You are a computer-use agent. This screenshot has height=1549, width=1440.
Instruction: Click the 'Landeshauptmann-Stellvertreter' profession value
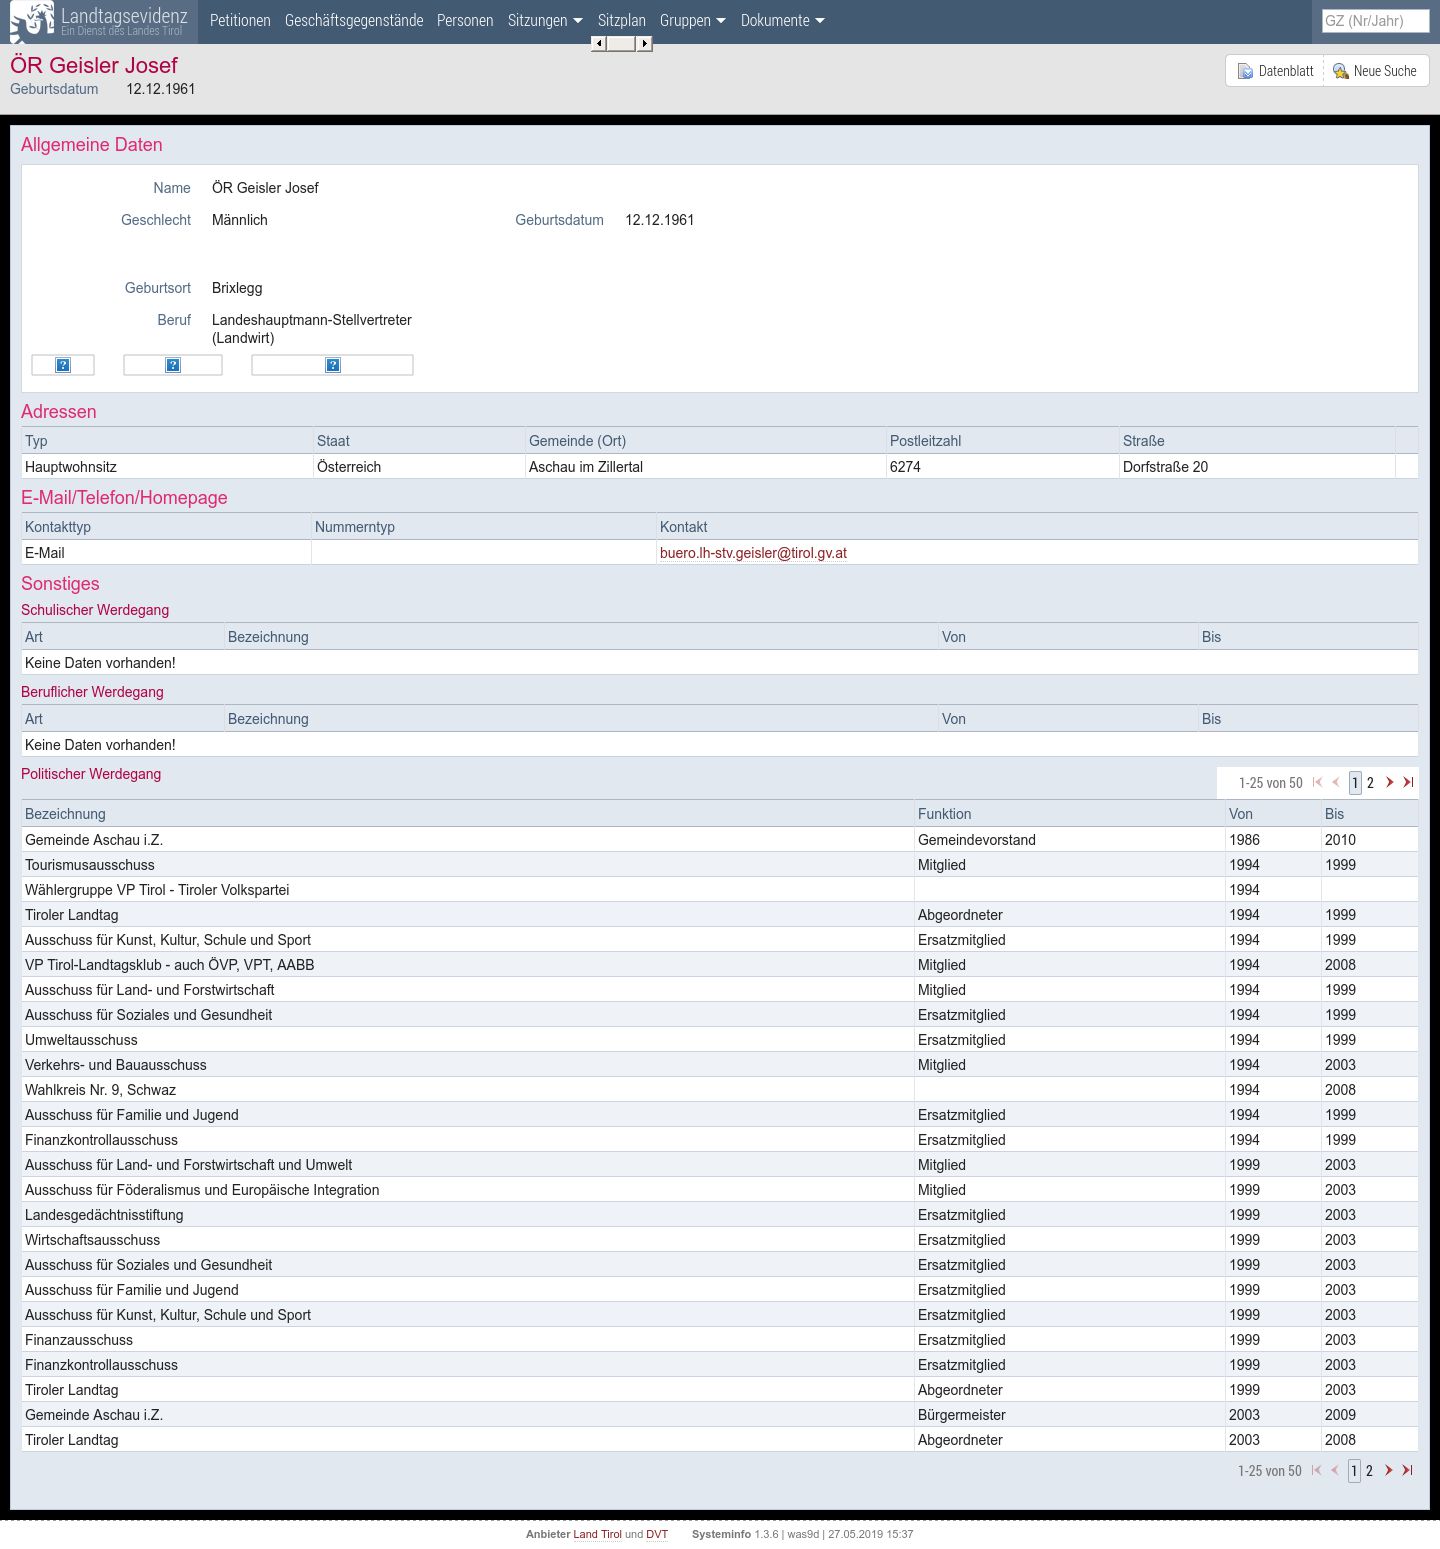coord(312,320)
